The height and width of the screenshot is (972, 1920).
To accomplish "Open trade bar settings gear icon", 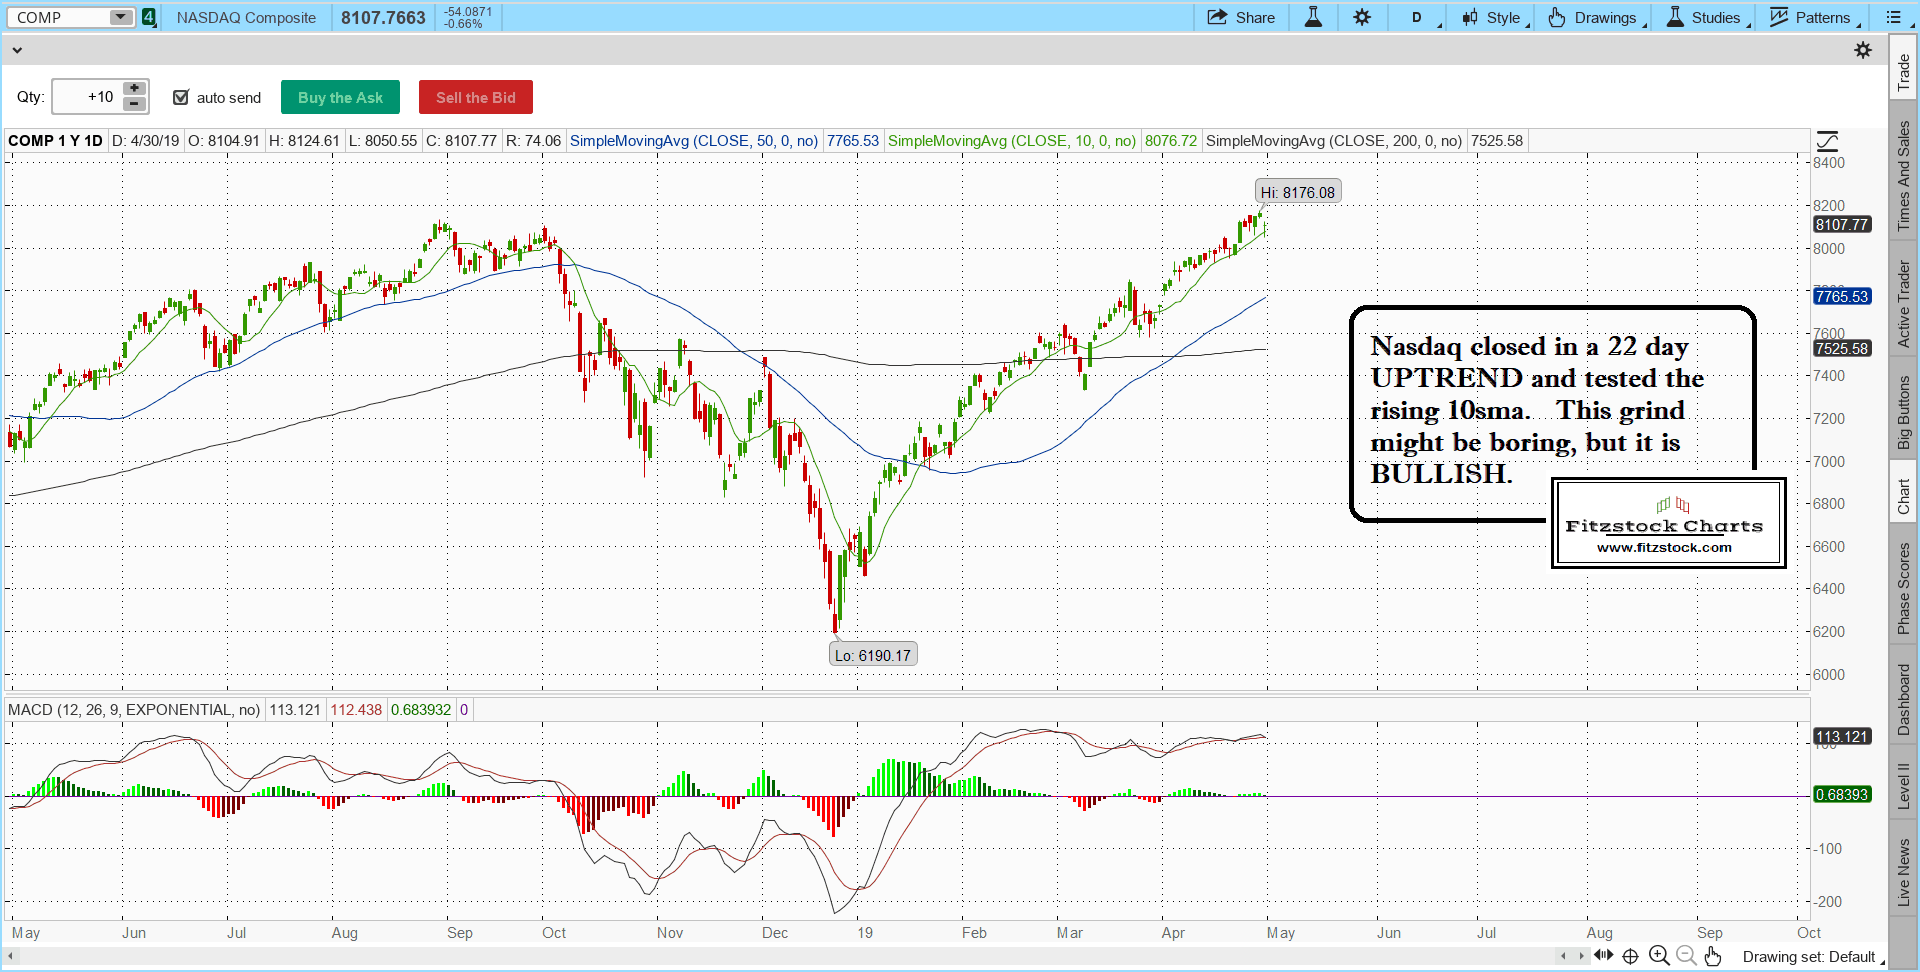I will tap(1863, 50).
